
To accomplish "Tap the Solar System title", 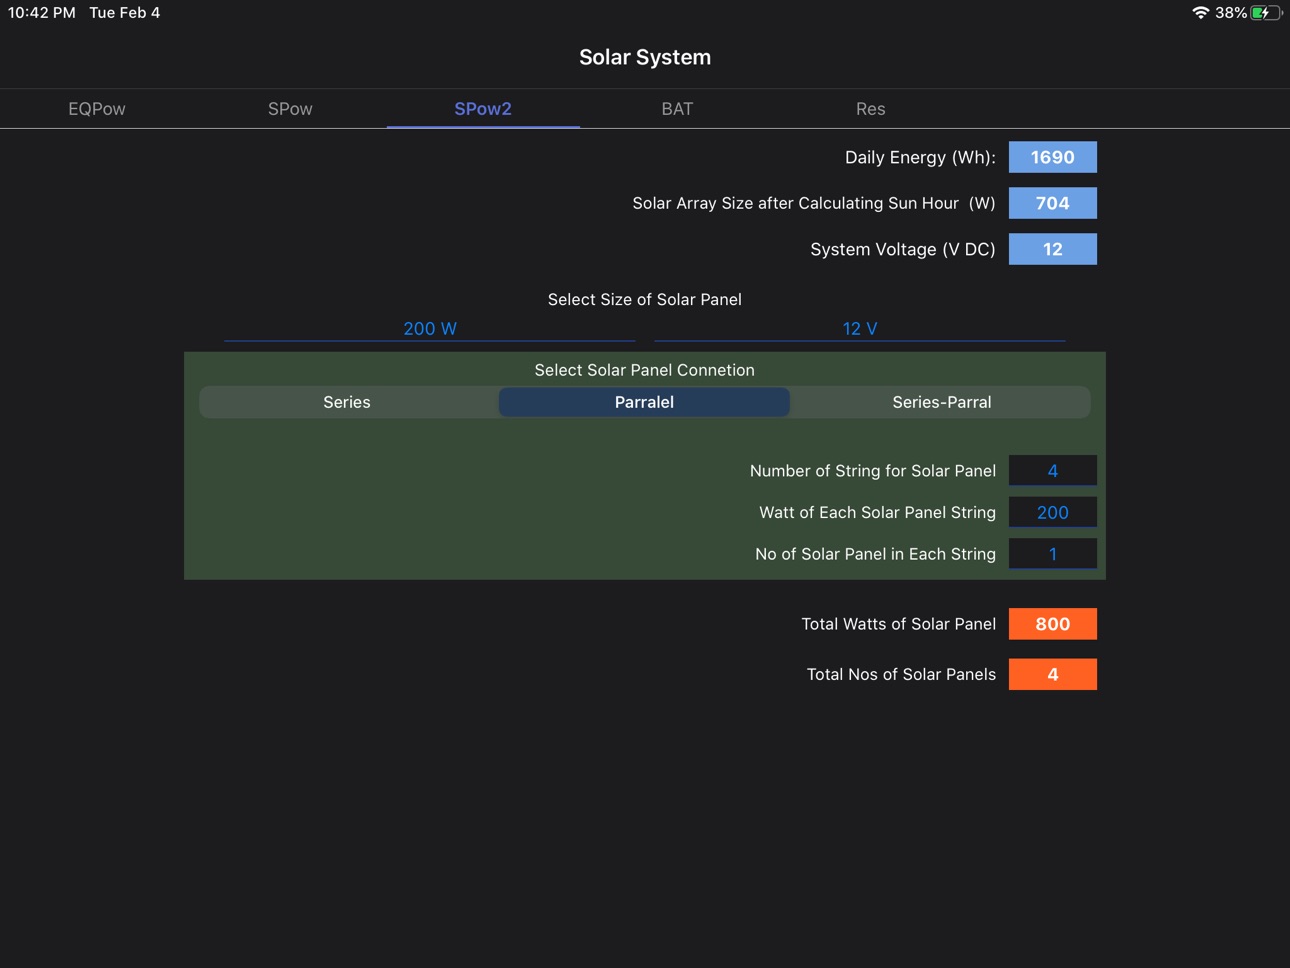I will [x=645, y=57].
